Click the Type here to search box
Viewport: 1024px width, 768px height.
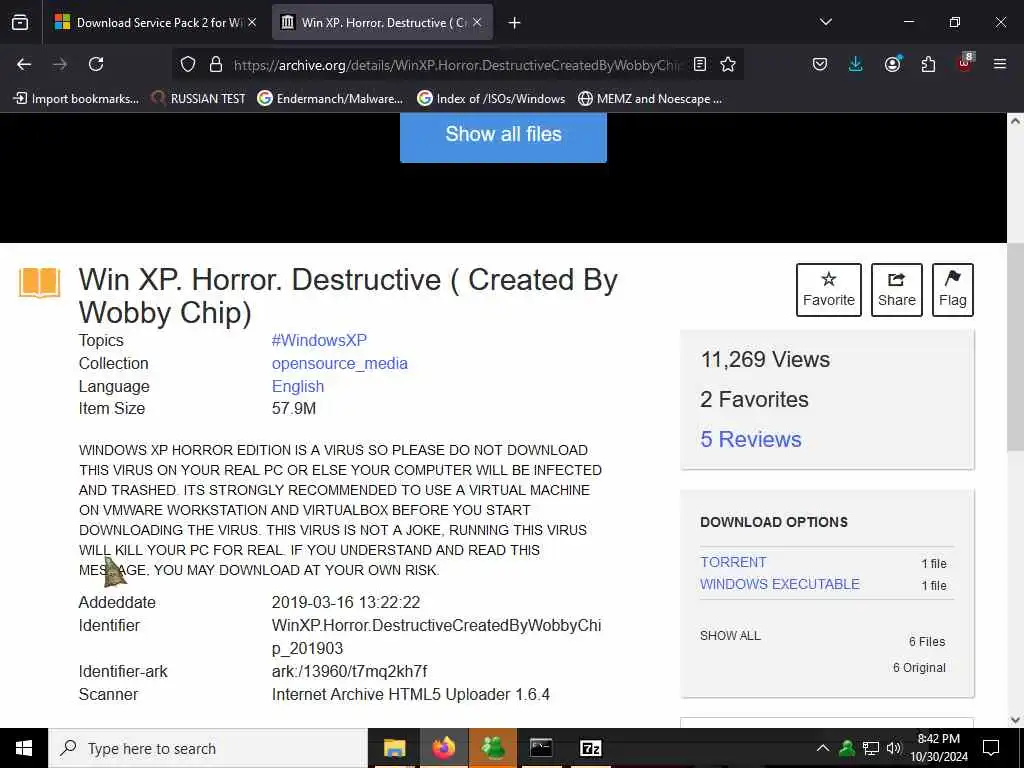click(x=208, y=748)
